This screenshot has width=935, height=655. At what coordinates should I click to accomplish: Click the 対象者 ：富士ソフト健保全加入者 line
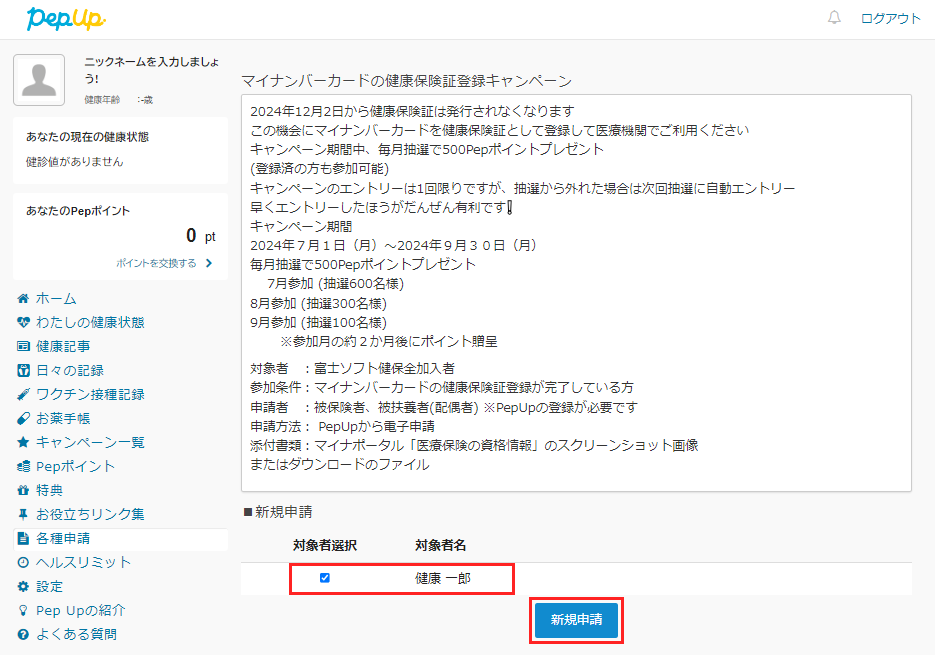(352, 369)
